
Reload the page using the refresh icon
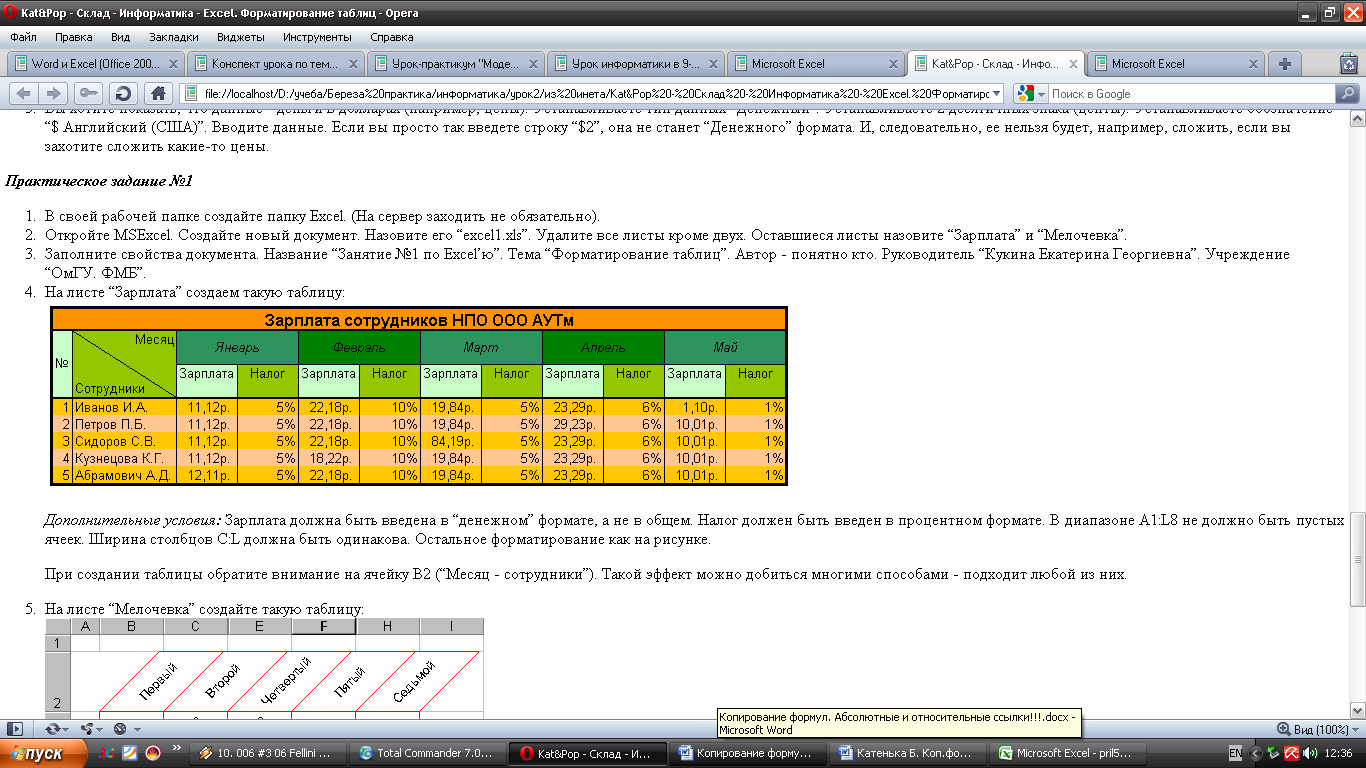[125, 94]
